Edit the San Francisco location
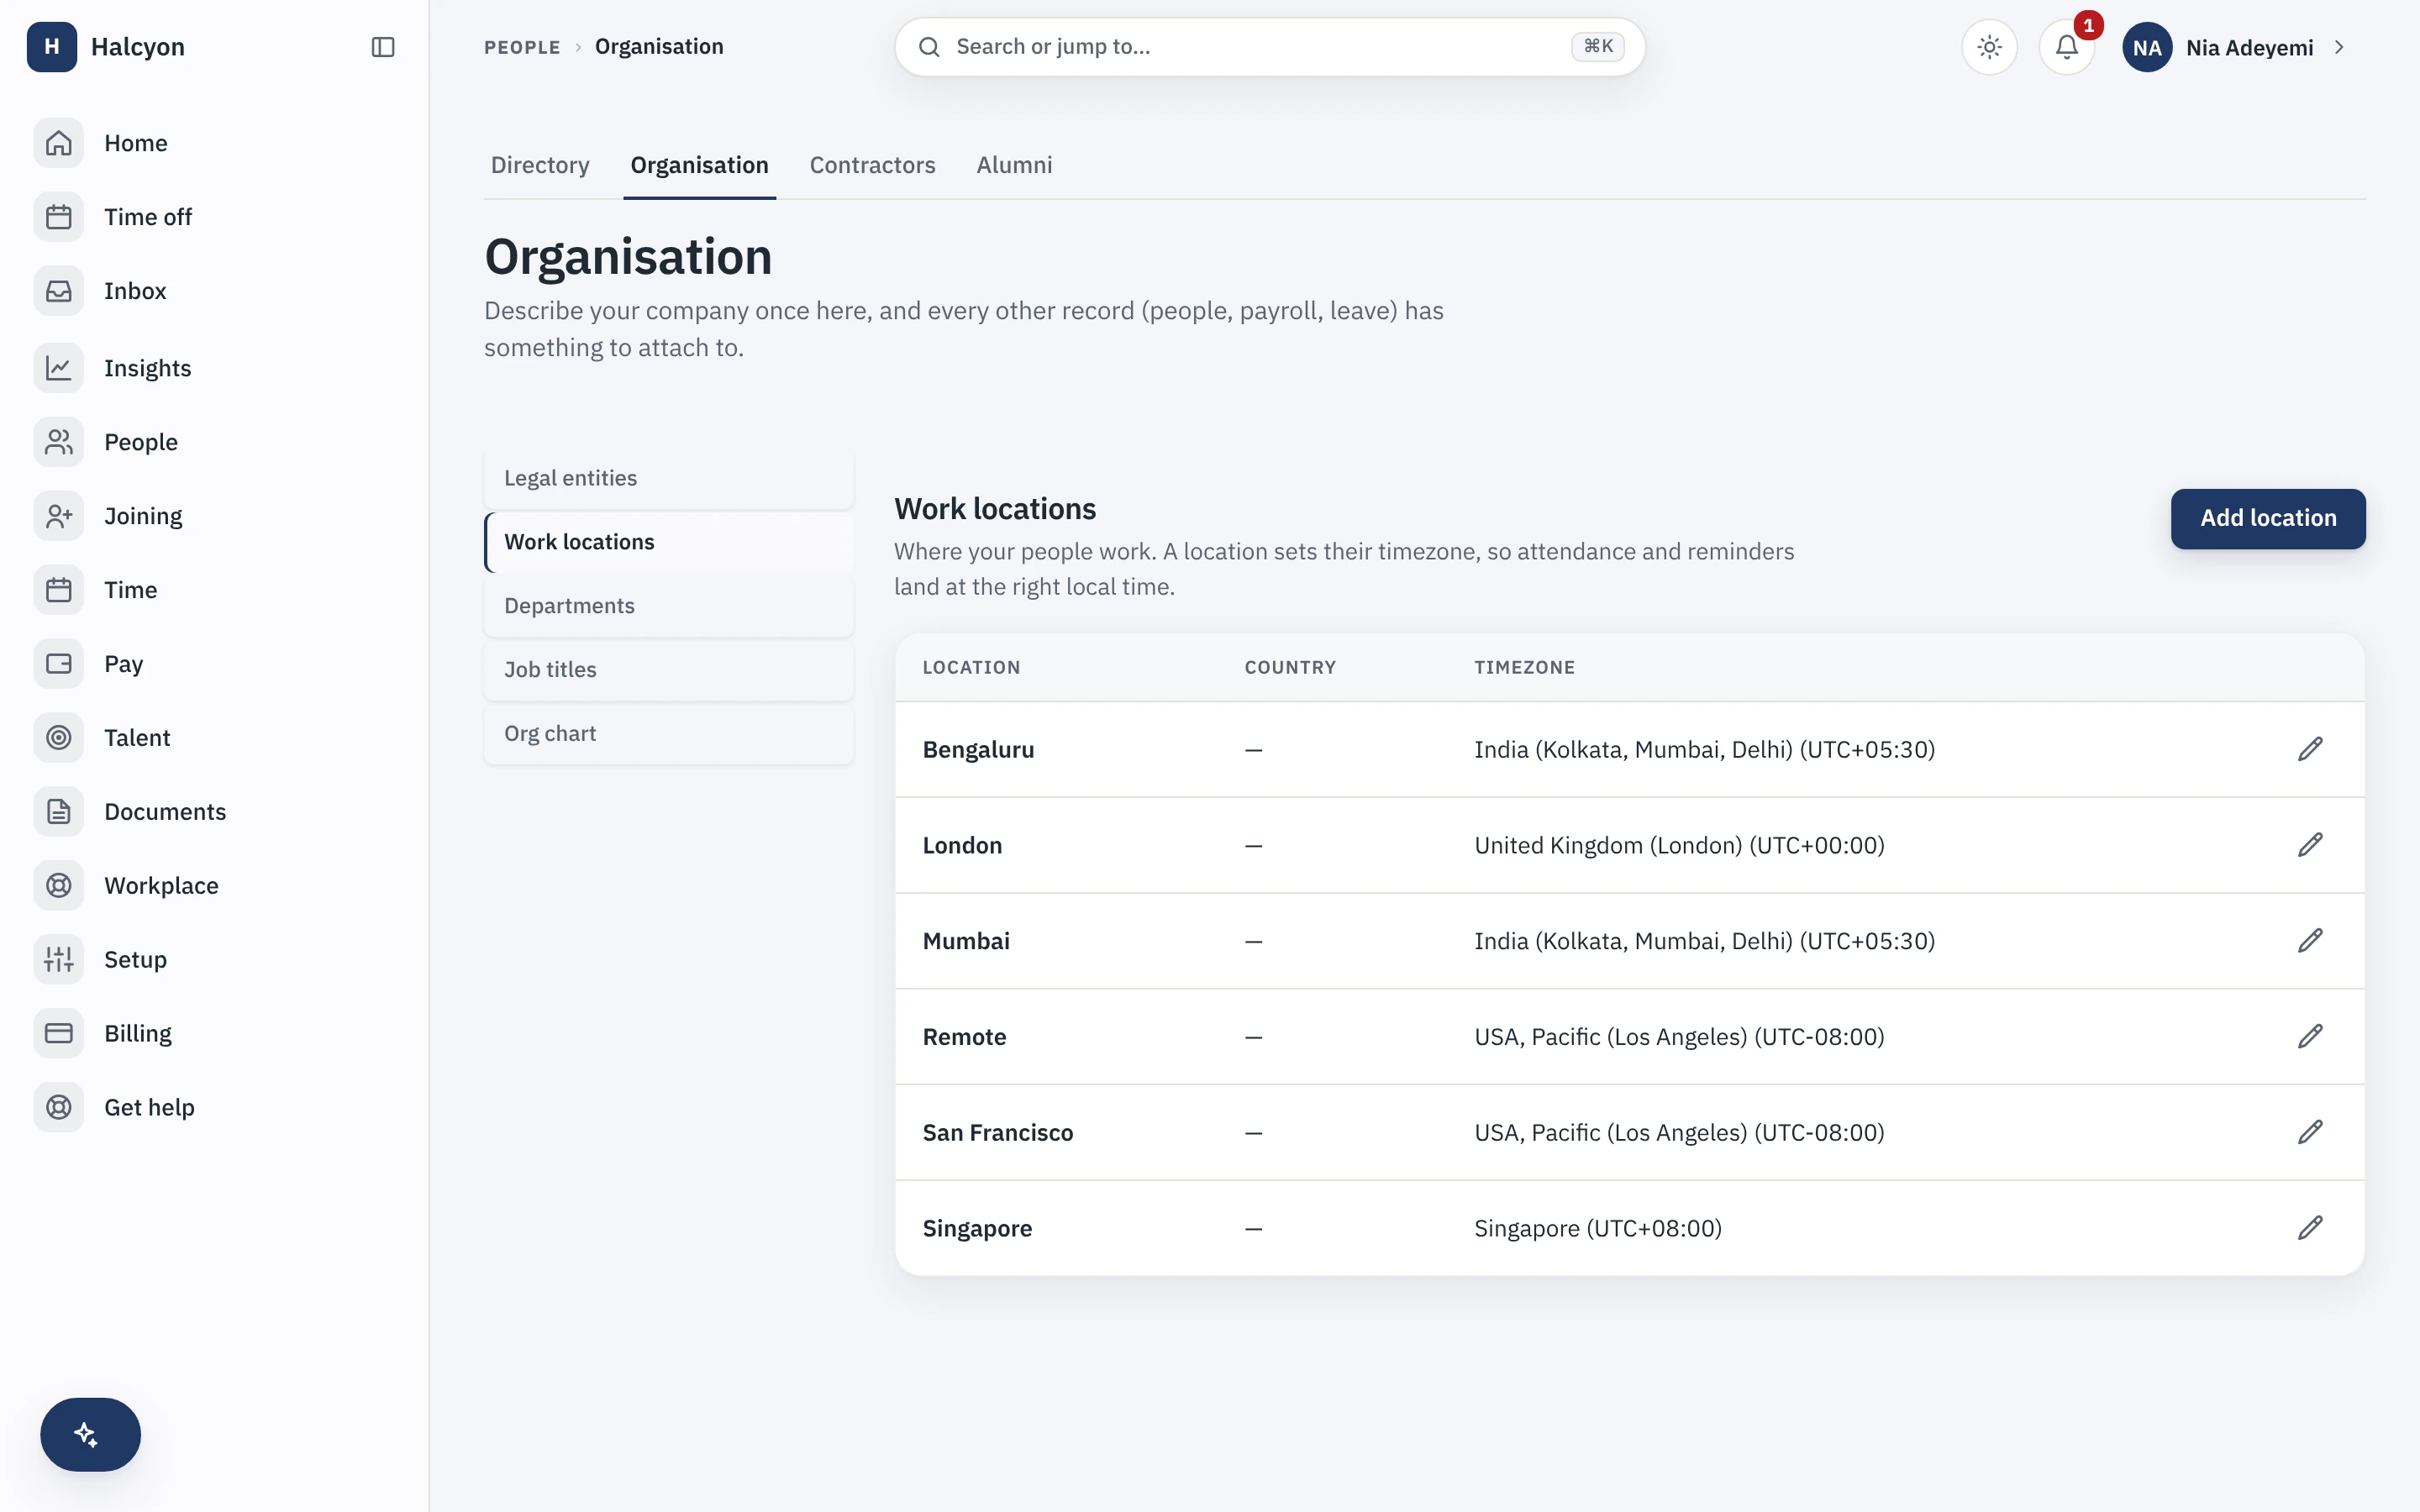 tap(2310, 1132)
